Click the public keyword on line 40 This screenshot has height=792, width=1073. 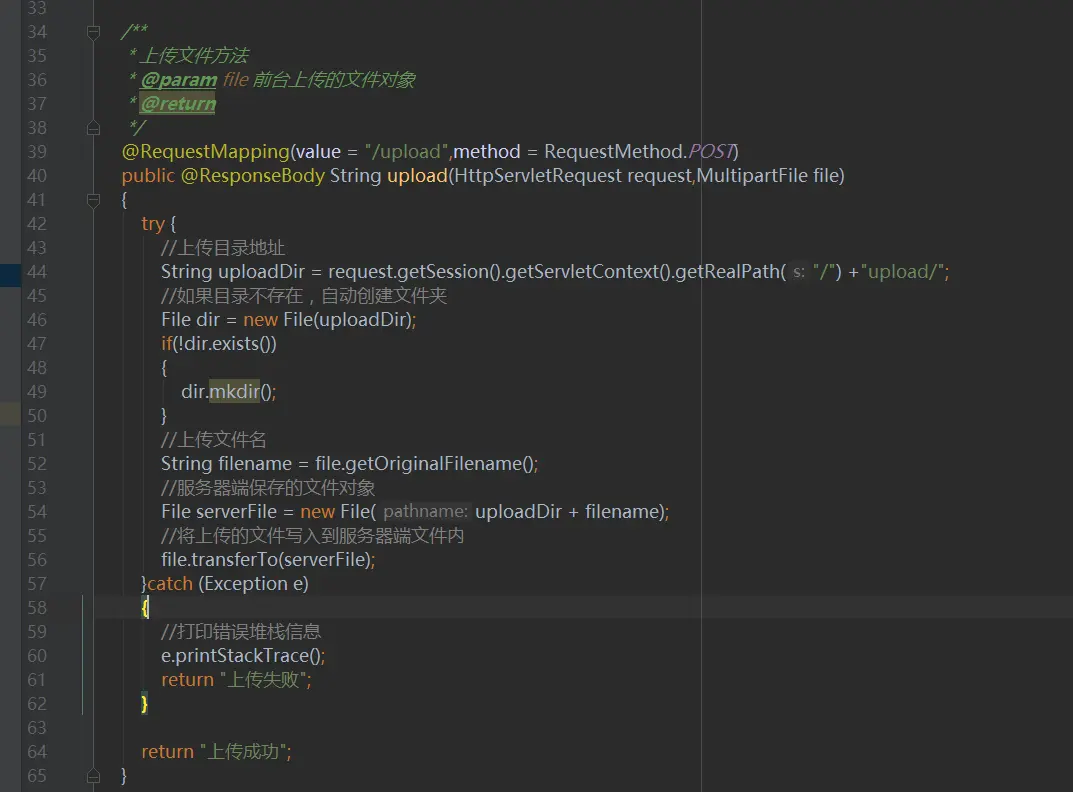(148, 176)
